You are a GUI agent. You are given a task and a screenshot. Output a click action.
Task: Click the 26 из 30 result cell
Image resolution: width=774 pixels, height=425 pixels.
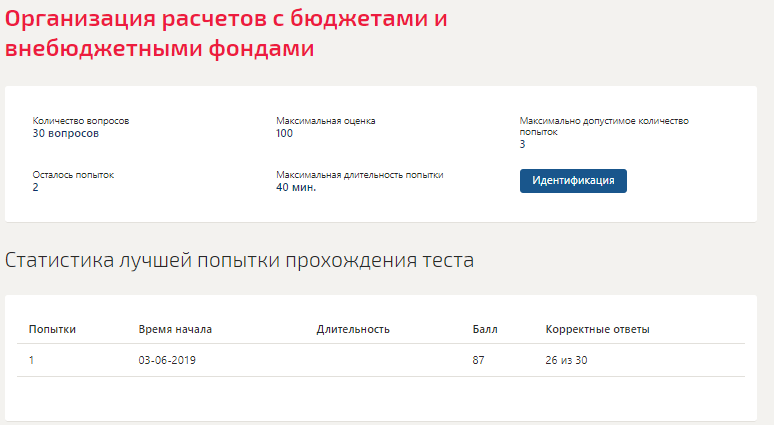(566, 360)
